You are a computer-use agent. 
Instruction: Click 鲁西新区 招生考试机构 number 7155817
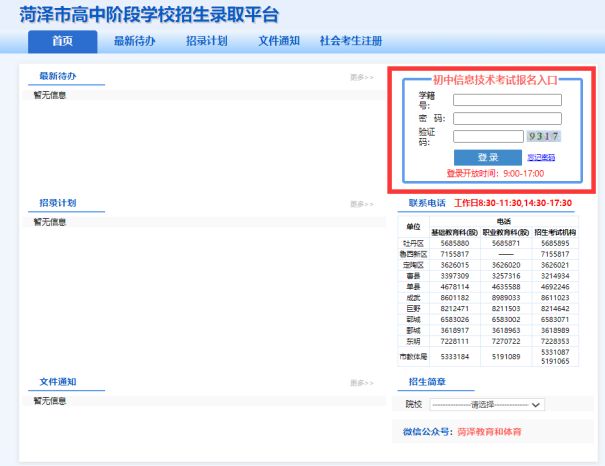pyautogui.click(x=555, y=254)
